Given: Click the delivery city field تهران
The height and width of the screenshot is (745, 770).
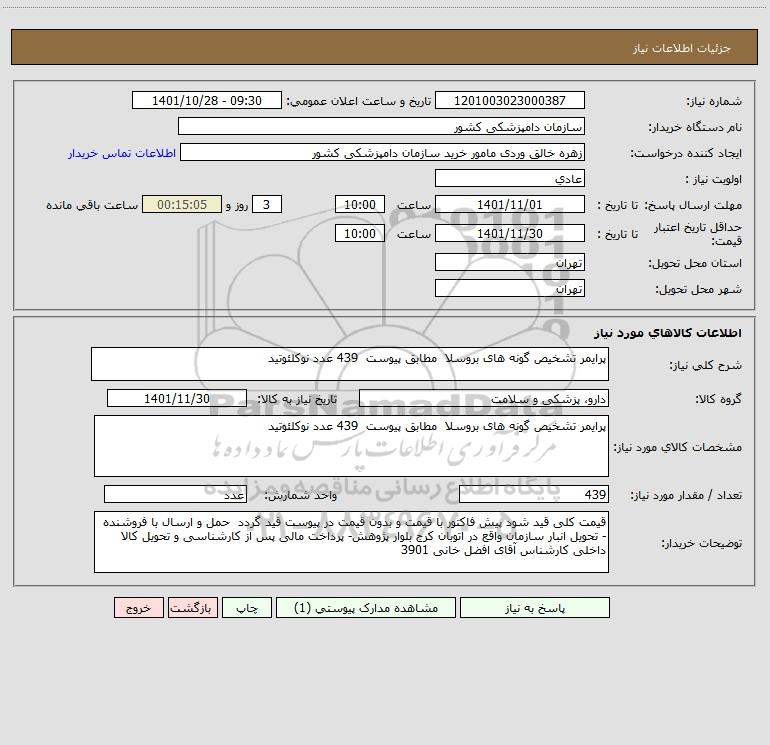Looking at the screenshot, I should tap(510, 289).
